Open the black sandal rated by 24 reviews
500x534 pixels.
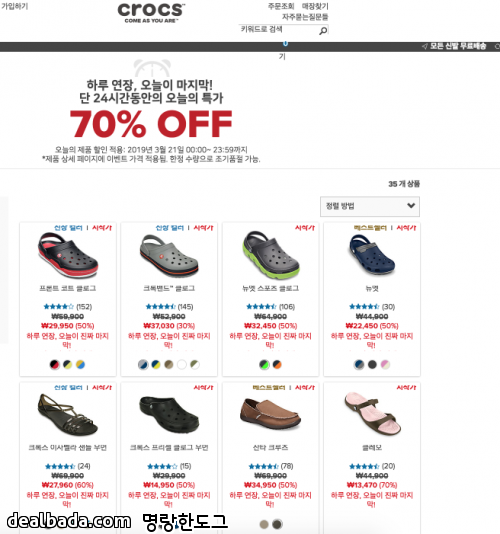coord(67,414)
